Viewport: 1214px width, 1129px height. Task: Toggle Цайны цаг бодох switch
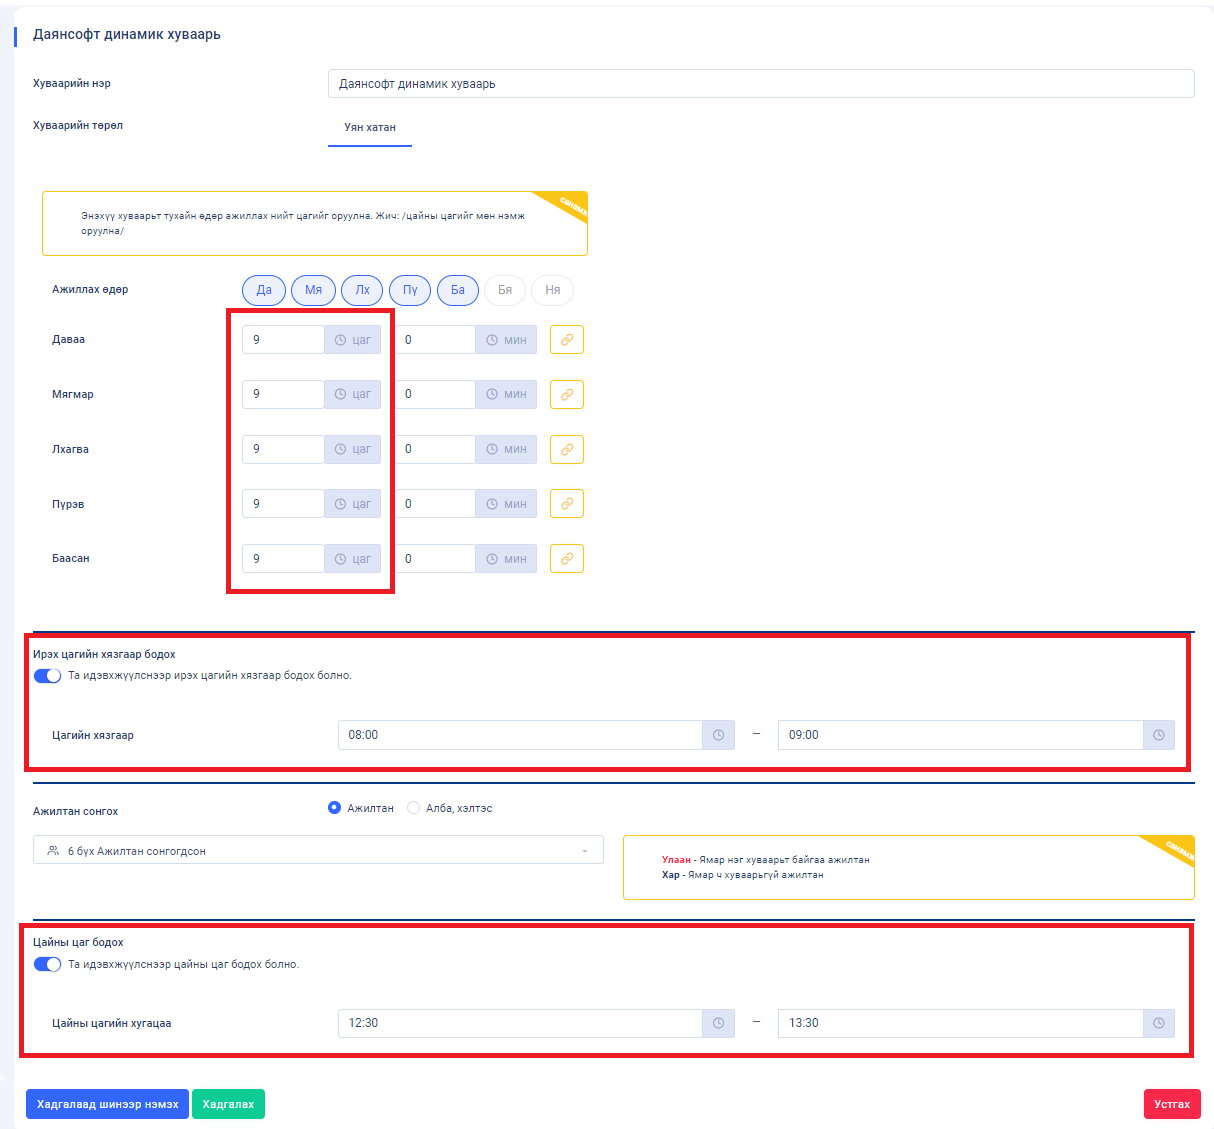click(x=47, y=965)
